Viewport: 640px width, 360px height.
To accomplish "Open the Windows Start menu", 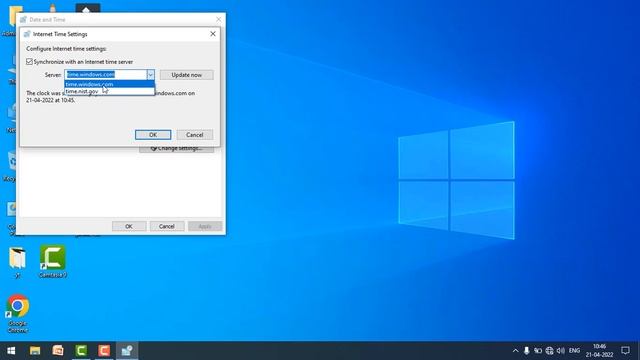I will click(x=11, y=351).
